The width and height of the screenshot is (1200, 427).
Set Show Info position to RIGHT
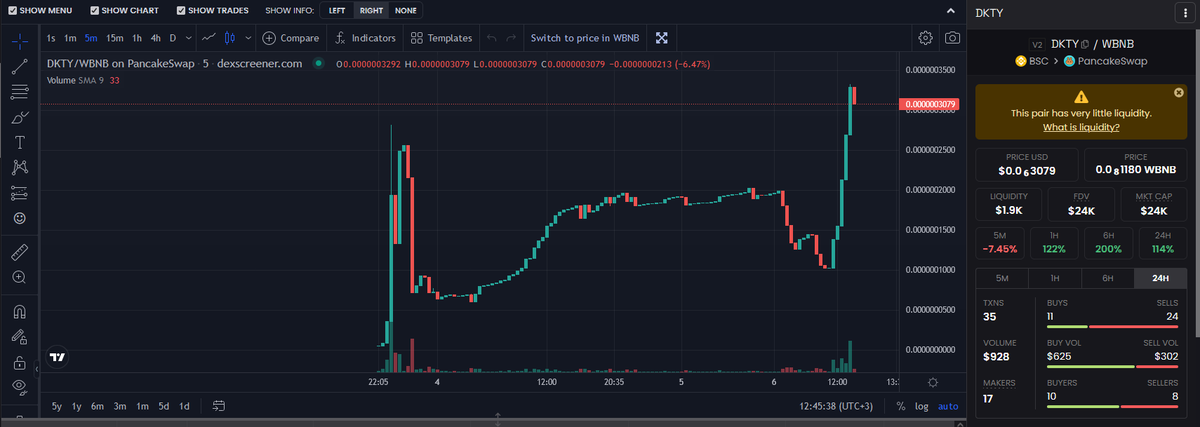[x=371, y=10]
